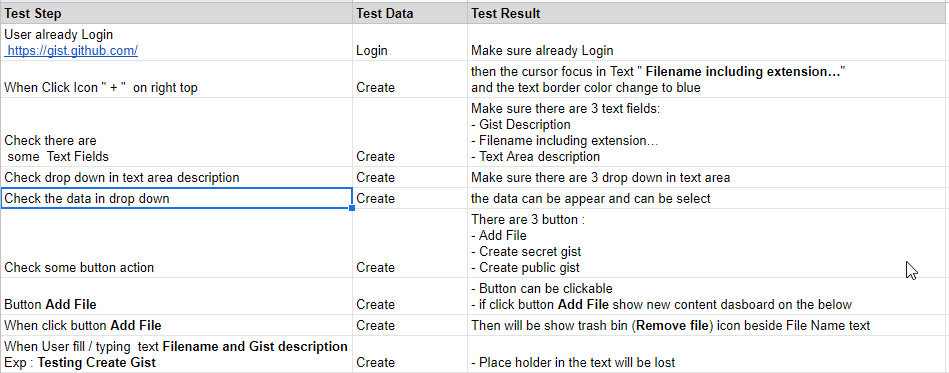Select the Test Step header cell

(176, 13)
